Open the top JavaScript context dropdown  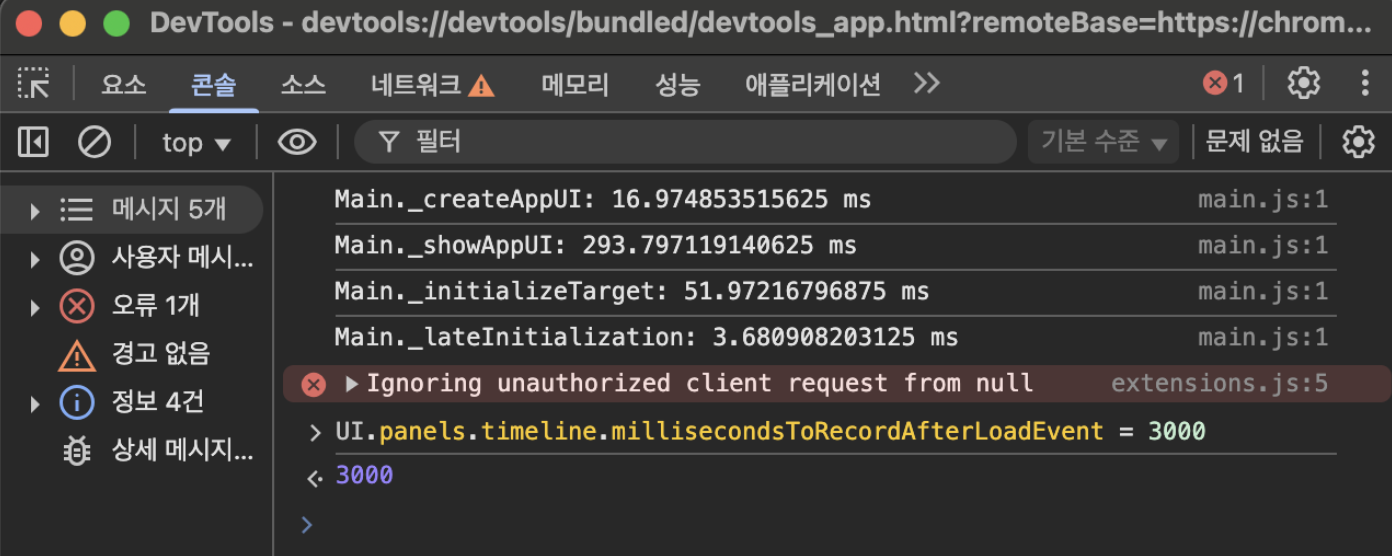(x=196, y=143)
